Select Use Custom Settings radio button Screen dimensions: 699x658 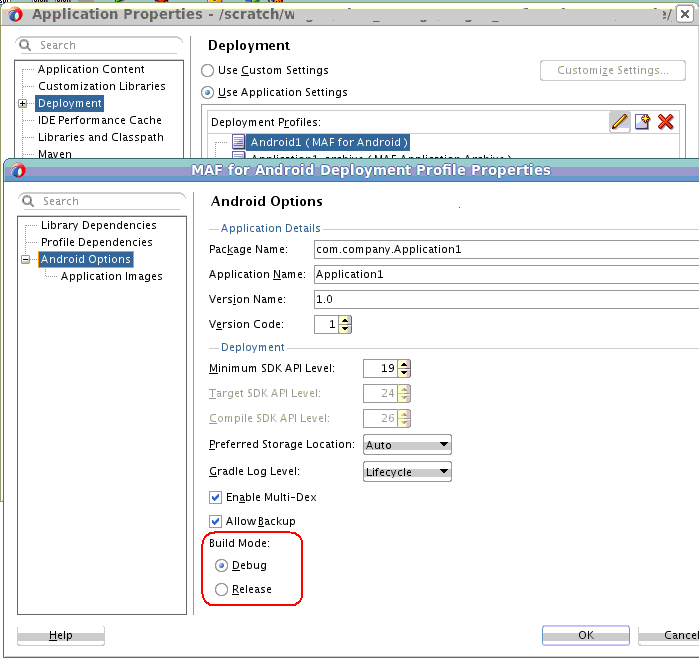tap(207, 70)
